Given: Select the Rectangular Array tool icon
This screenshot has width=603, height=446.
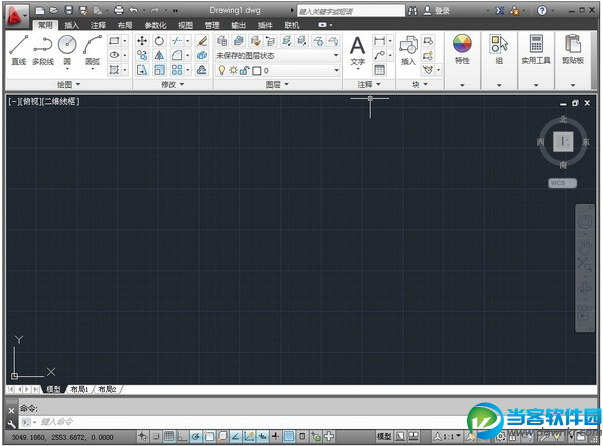Looking at the screenshot, I should [x=177, y=70].
